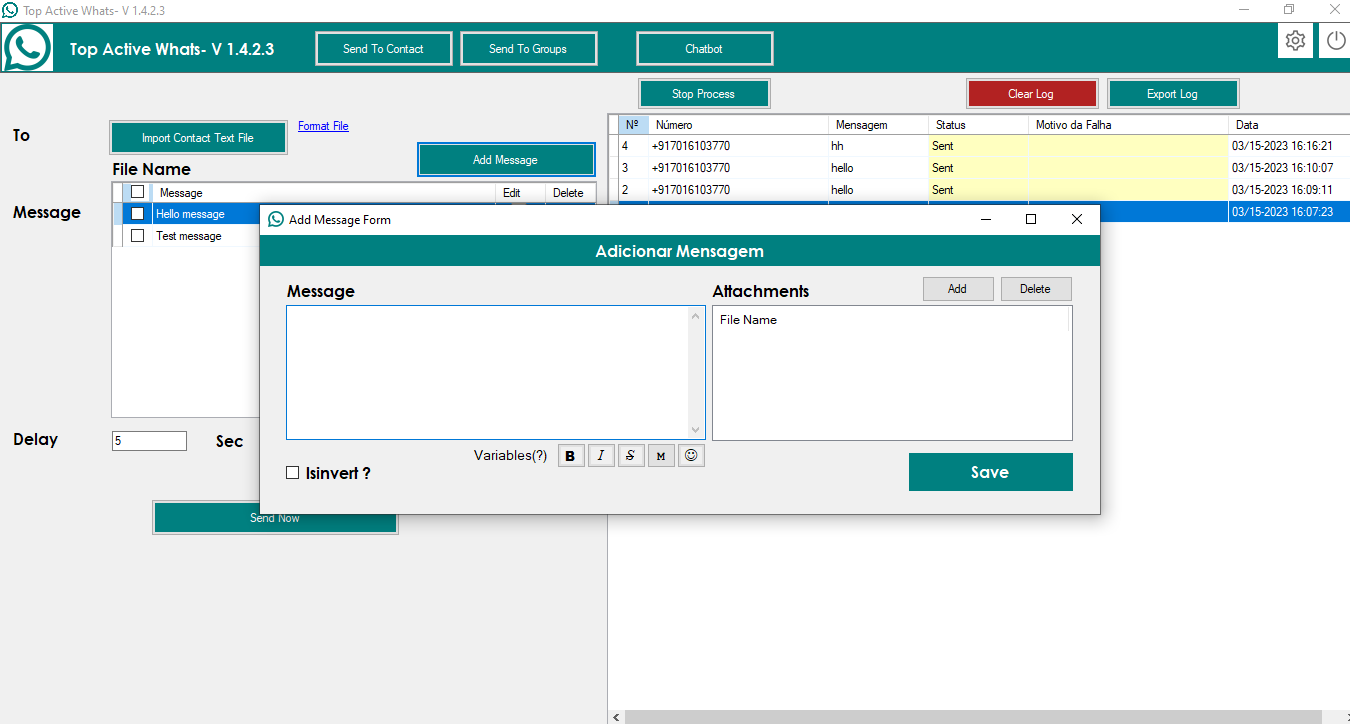Apply strikethrough formatting to the message
Viewport: 1350px width, 724px height.
click(x=630, y=456)
